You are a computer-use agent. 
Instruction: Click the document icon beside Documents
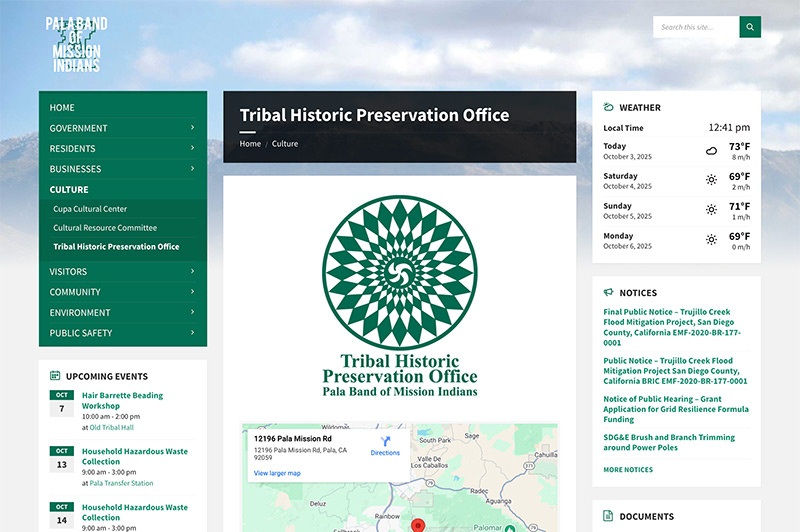click(608, 516)
